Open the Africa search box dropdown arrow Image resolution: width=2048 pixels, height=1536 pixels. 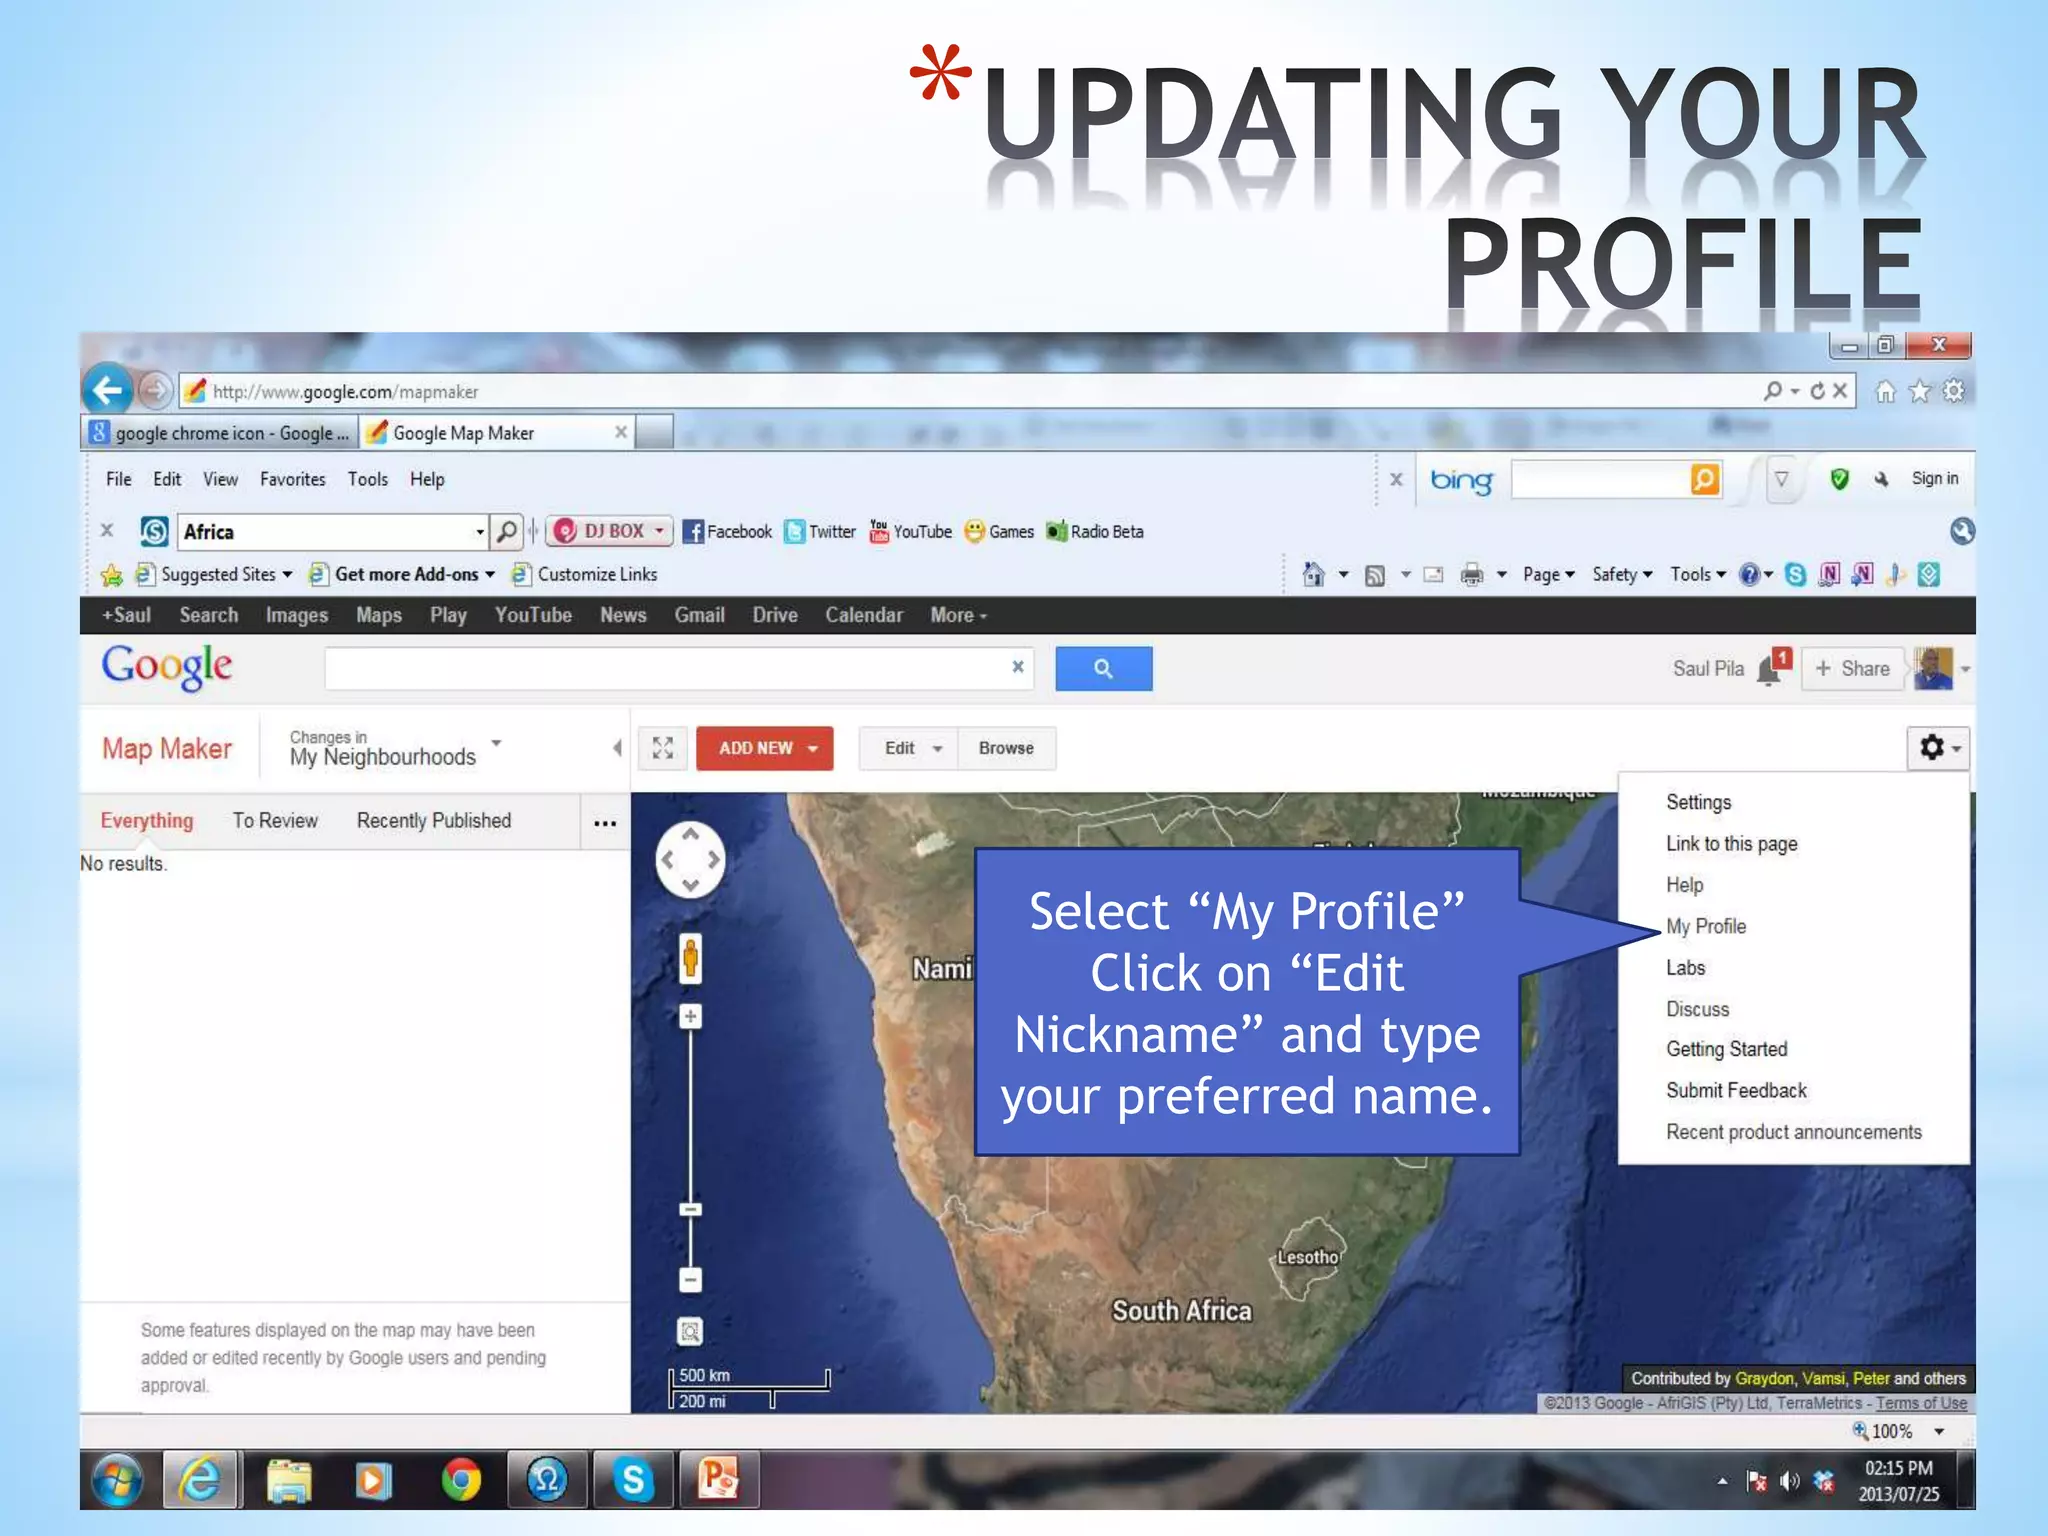(480, 532)
